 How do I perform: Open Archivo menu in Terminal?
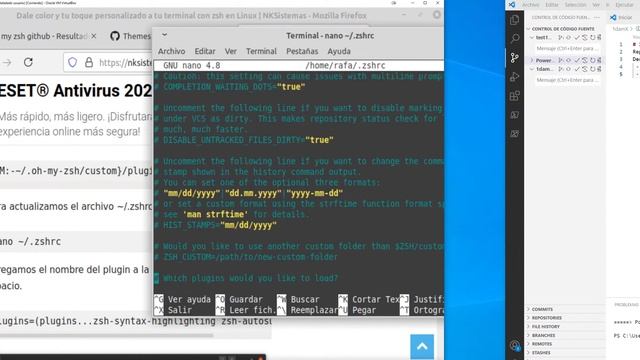point(171,51)
